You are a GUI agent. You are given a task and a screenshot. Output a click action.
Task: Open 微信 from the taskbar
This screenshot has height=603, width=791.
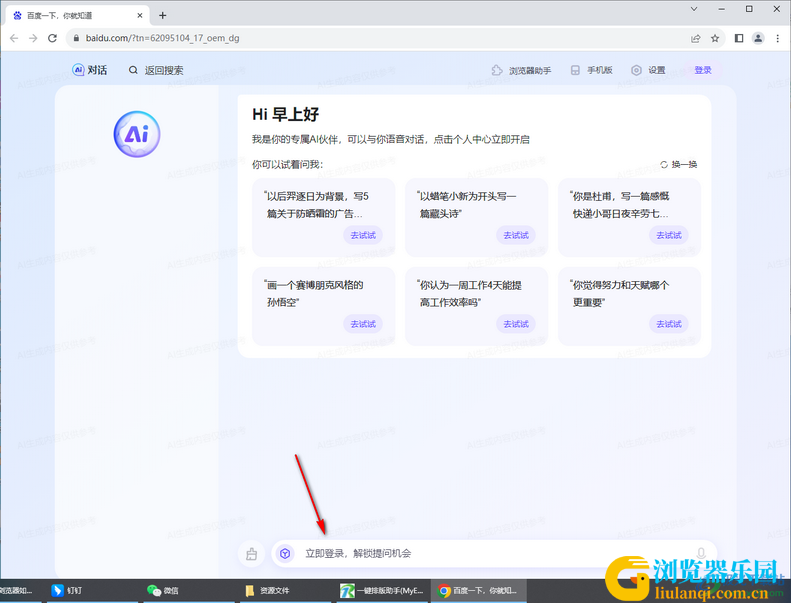[189, 590]
